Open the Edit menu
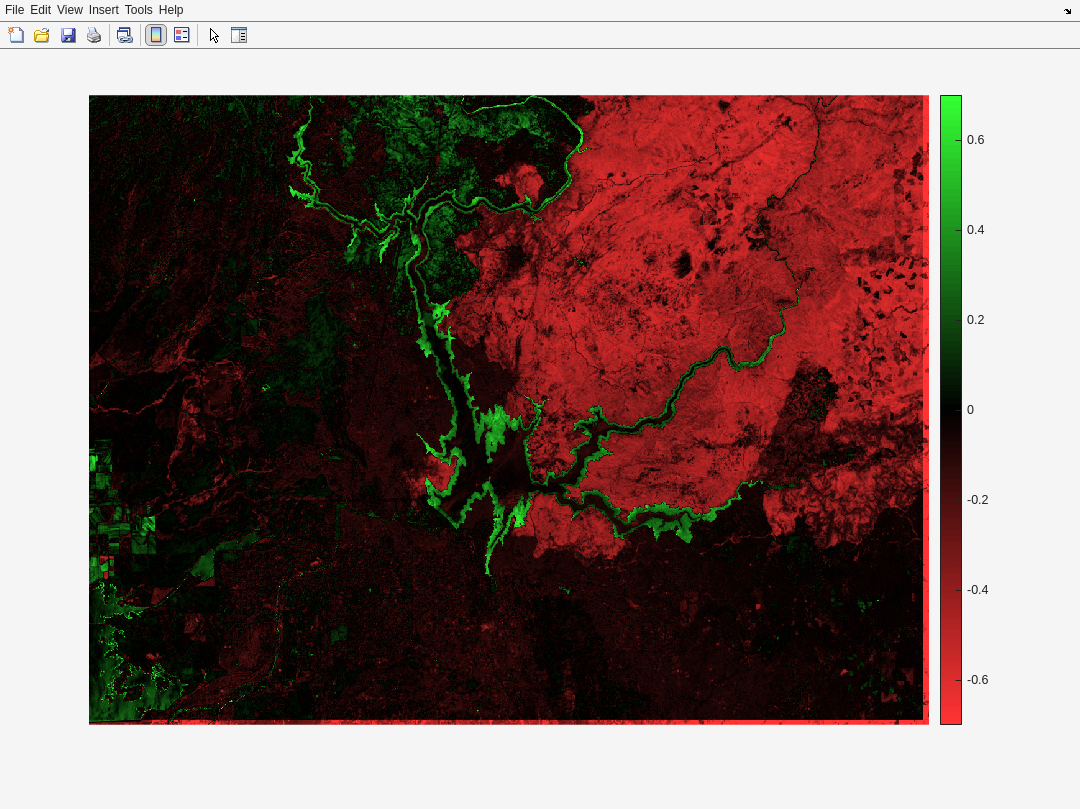The height and width of the screenshot is (809, 1080). [x=40, y=10]
